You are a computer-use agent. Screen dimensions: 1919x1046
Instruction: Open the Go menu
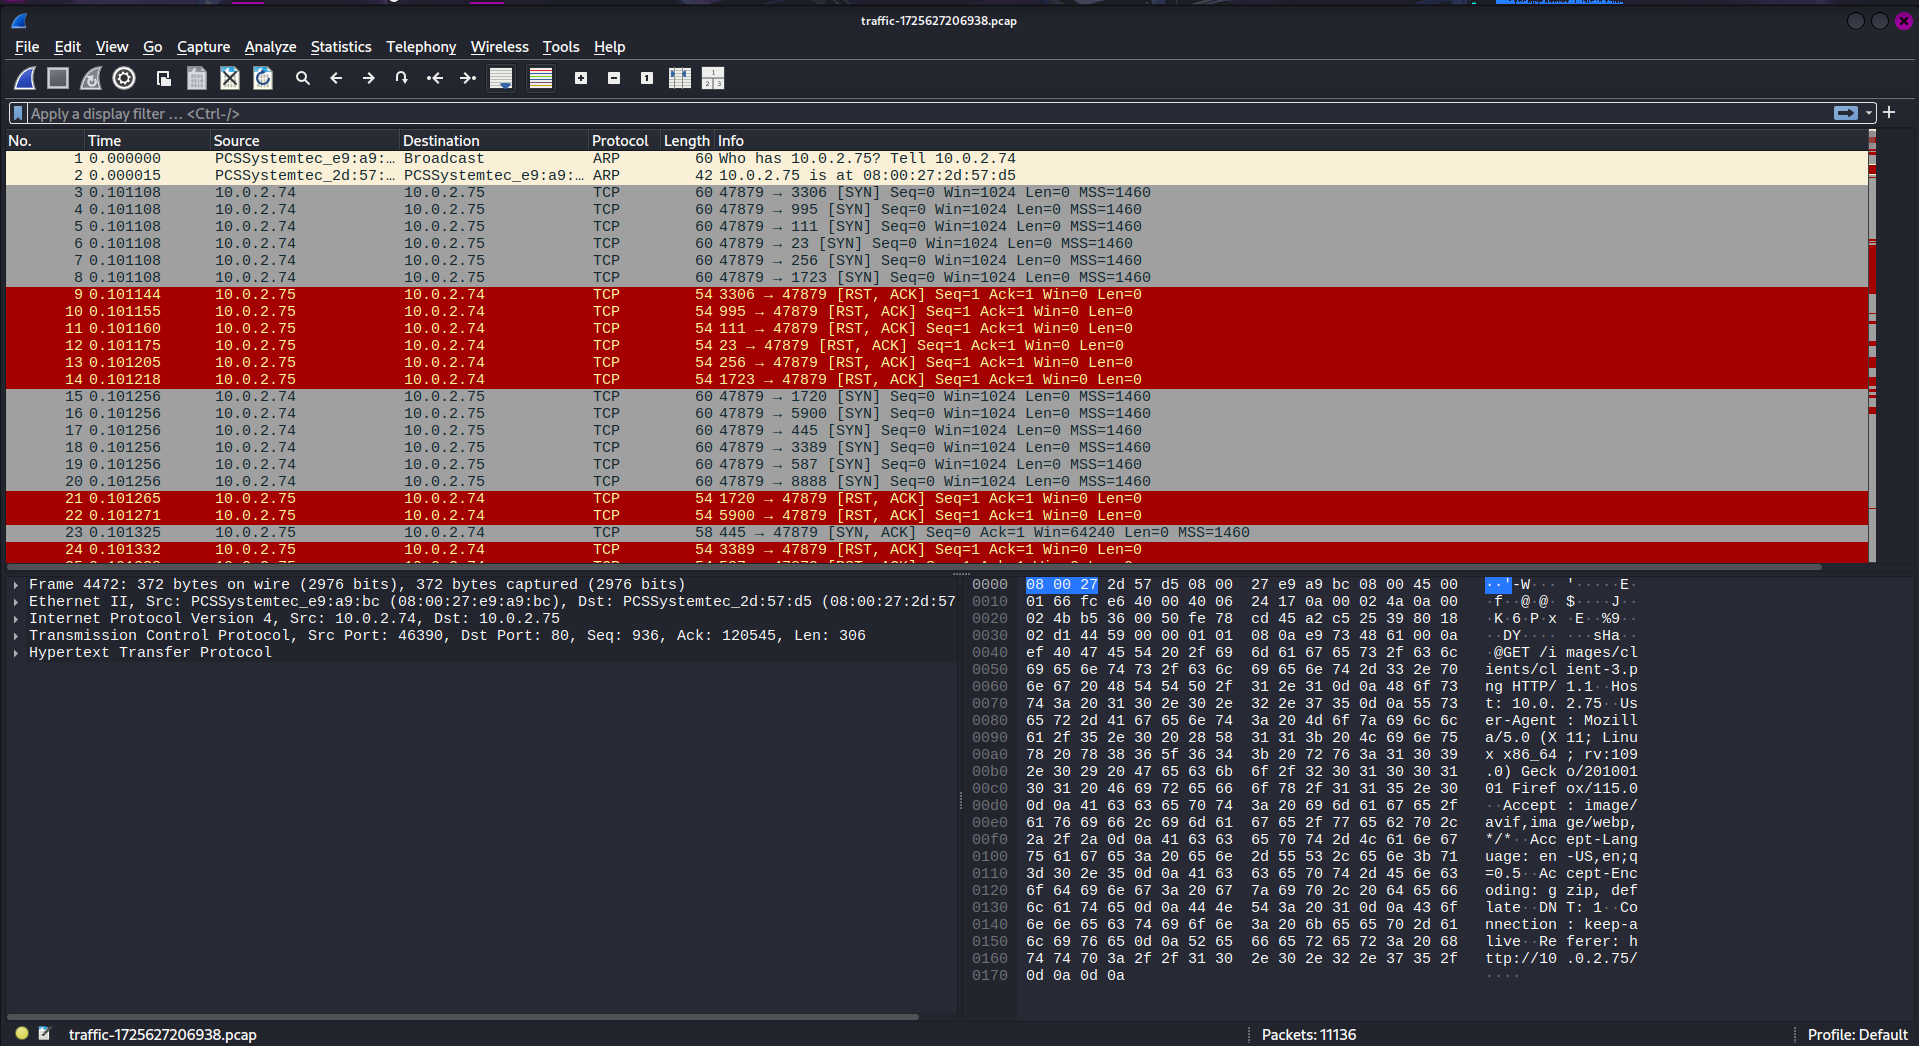152,47
